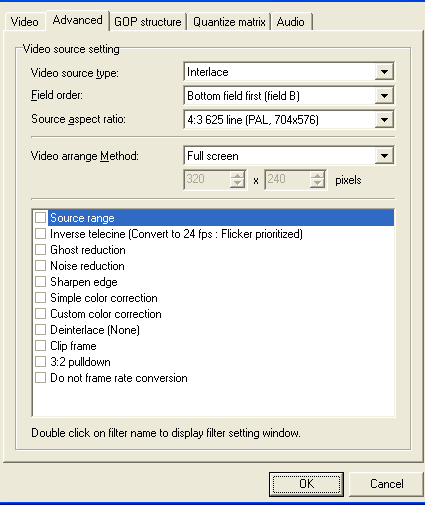Click the Cancel button
The height and width of the screenshot is (505, 425).
click(386, 484)
